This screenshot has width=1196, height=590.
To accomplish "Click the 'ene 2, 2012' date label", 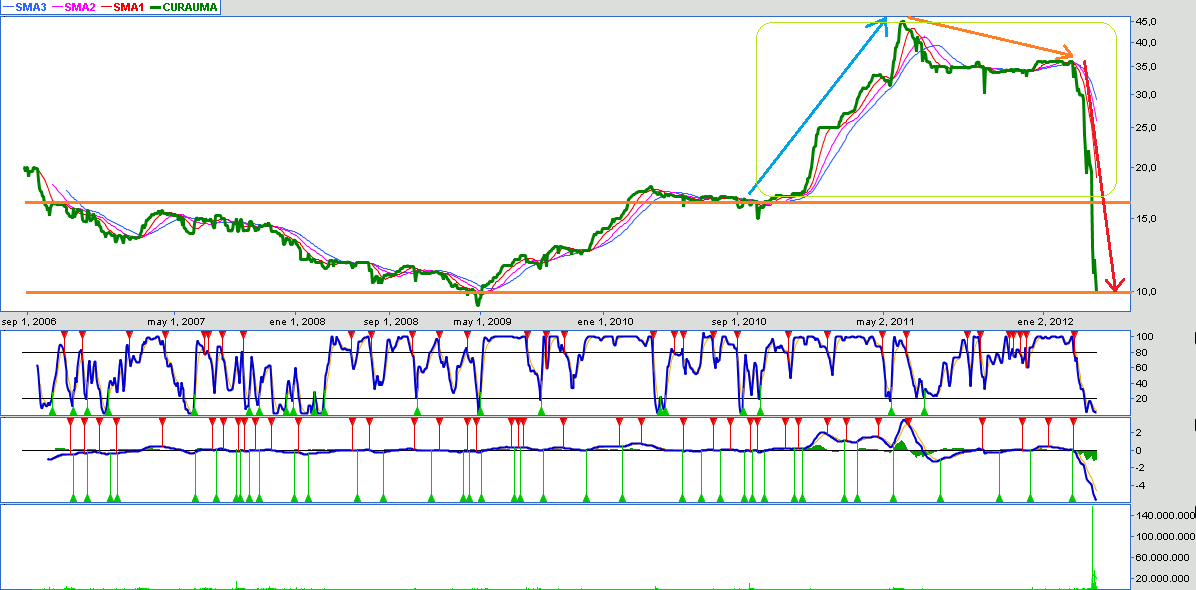I will 1045,322.
